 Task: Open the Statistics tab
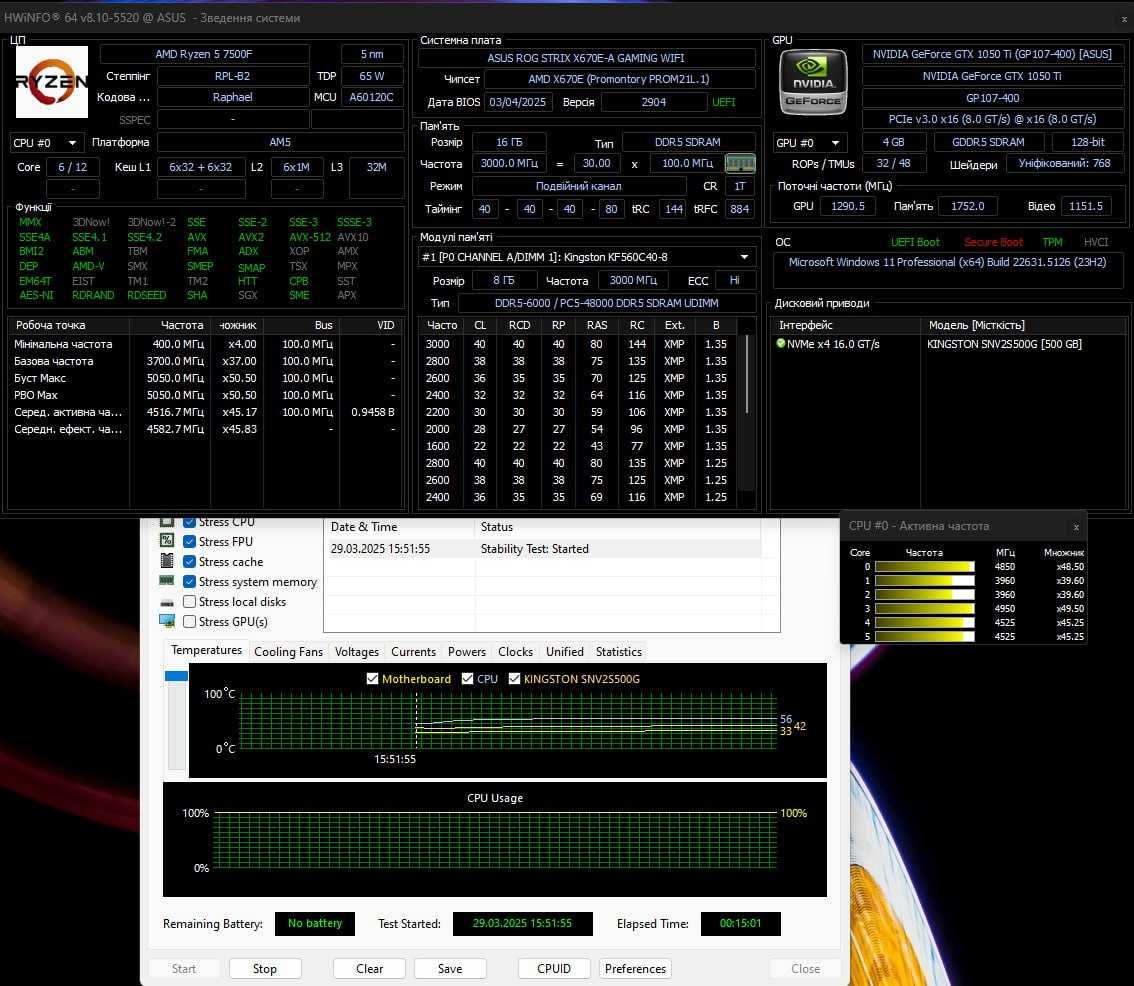[618, 652]
